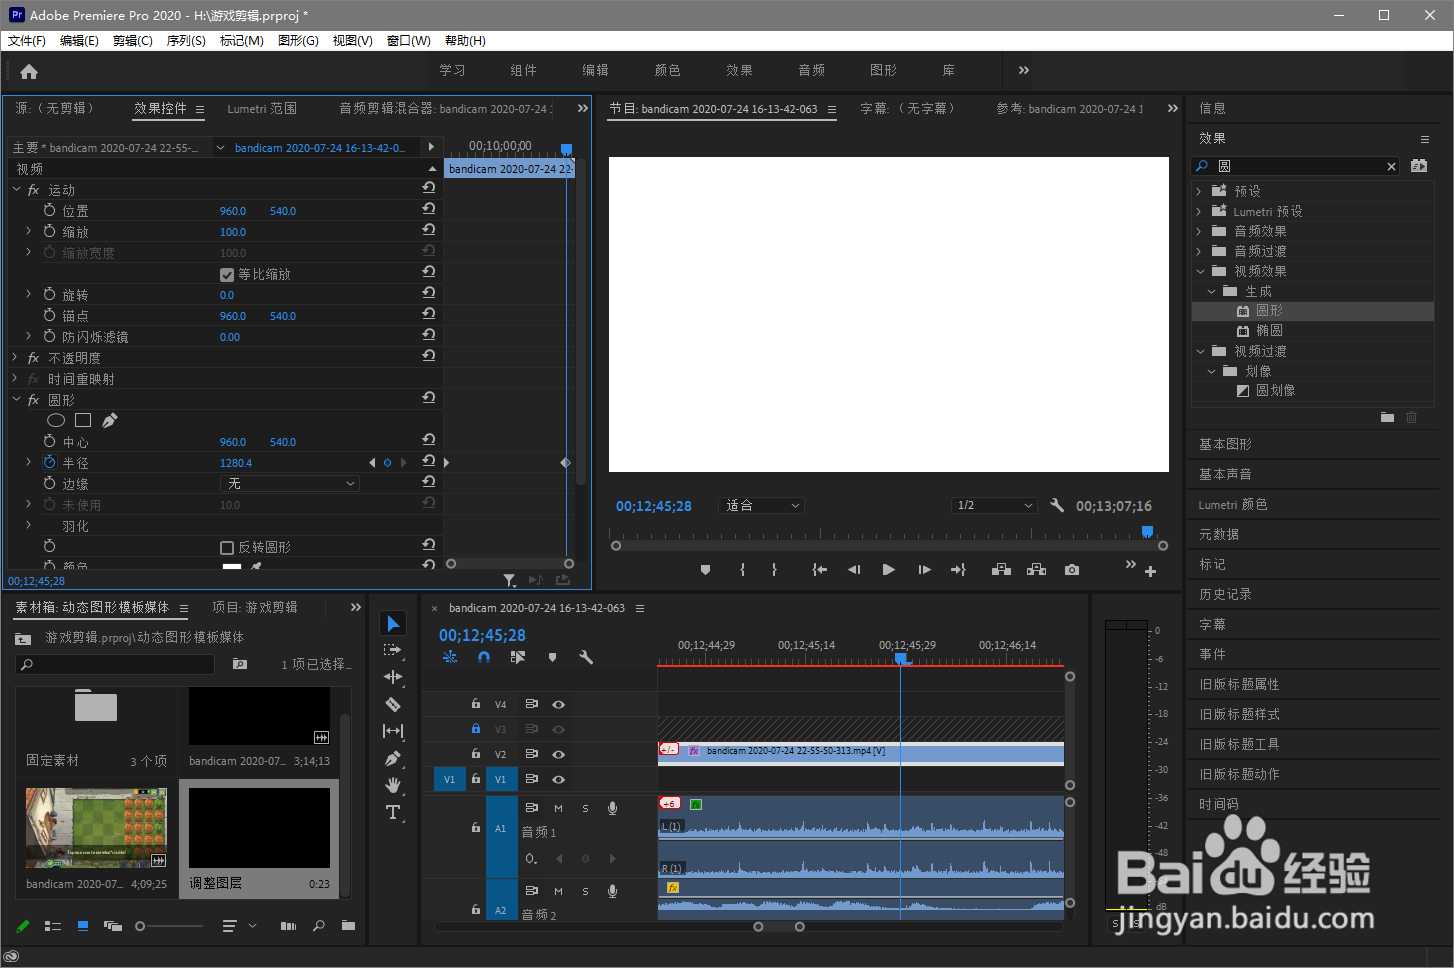Reset the 位置 parameter
This screenshot has width=1454, height=968.
tap(429, 209)
